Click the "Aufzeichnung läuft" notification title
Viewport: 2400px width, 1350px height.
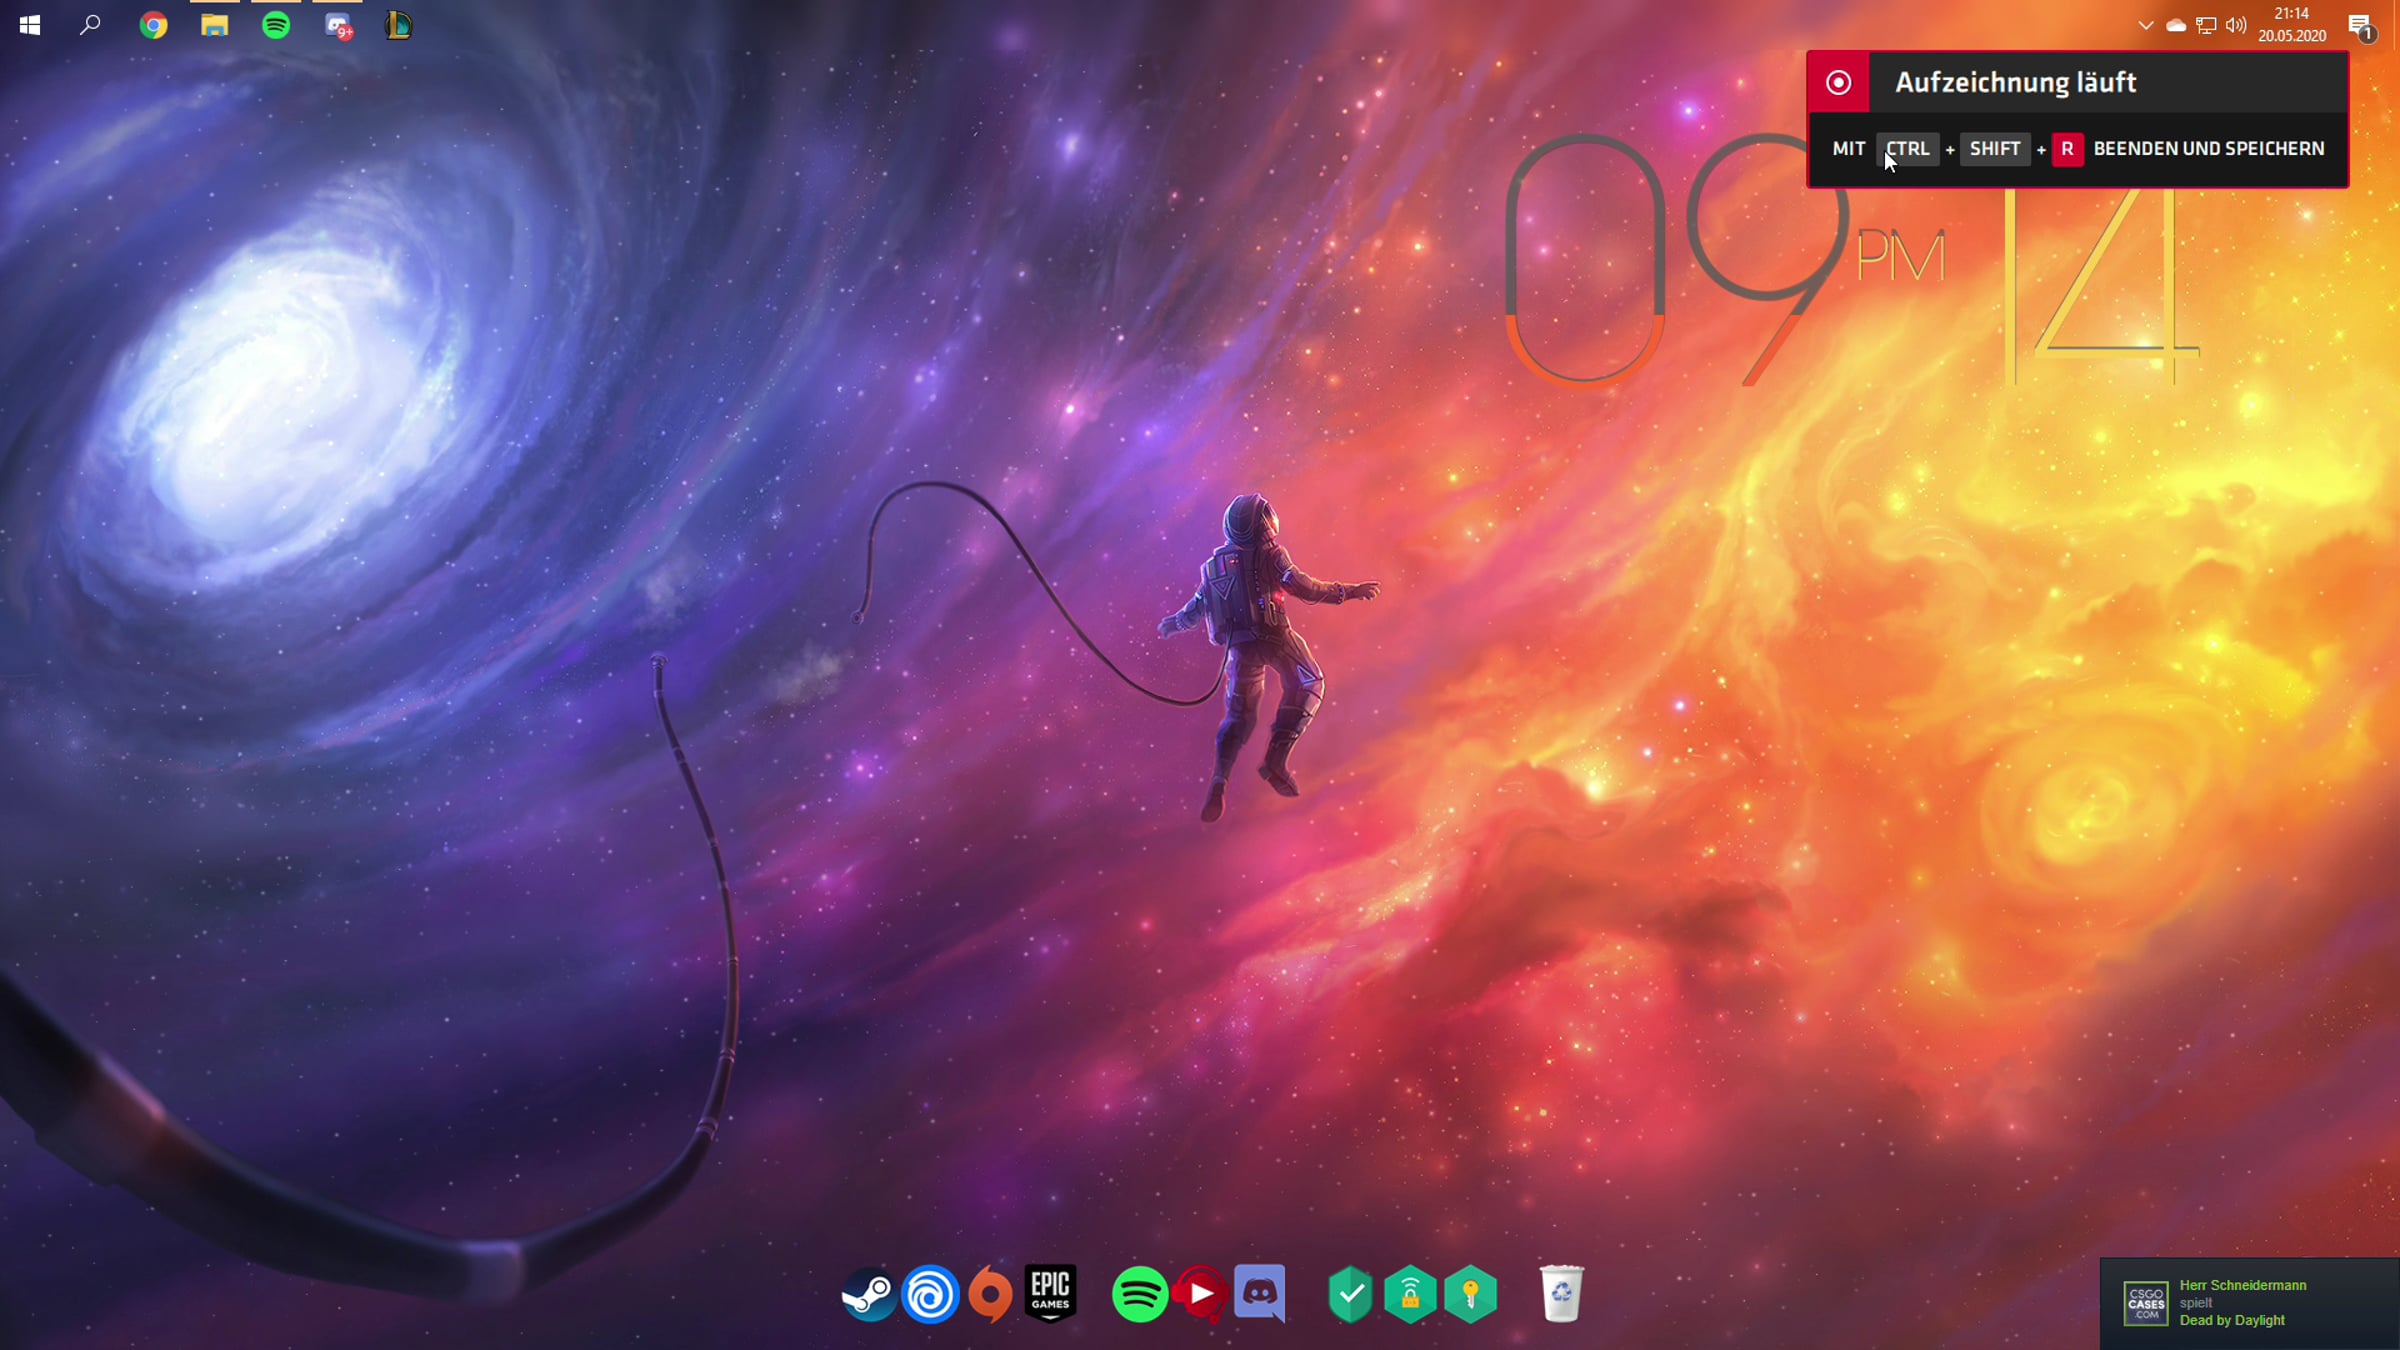[x=2015, y=82]
